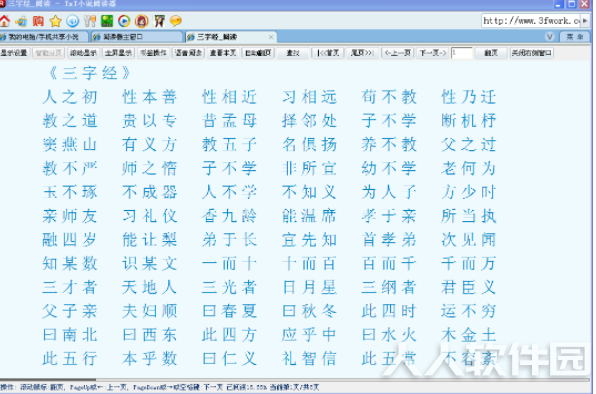
Task: Switch to the 我的电脑/手机共享小说 tab
Action: tap(43, 37)
